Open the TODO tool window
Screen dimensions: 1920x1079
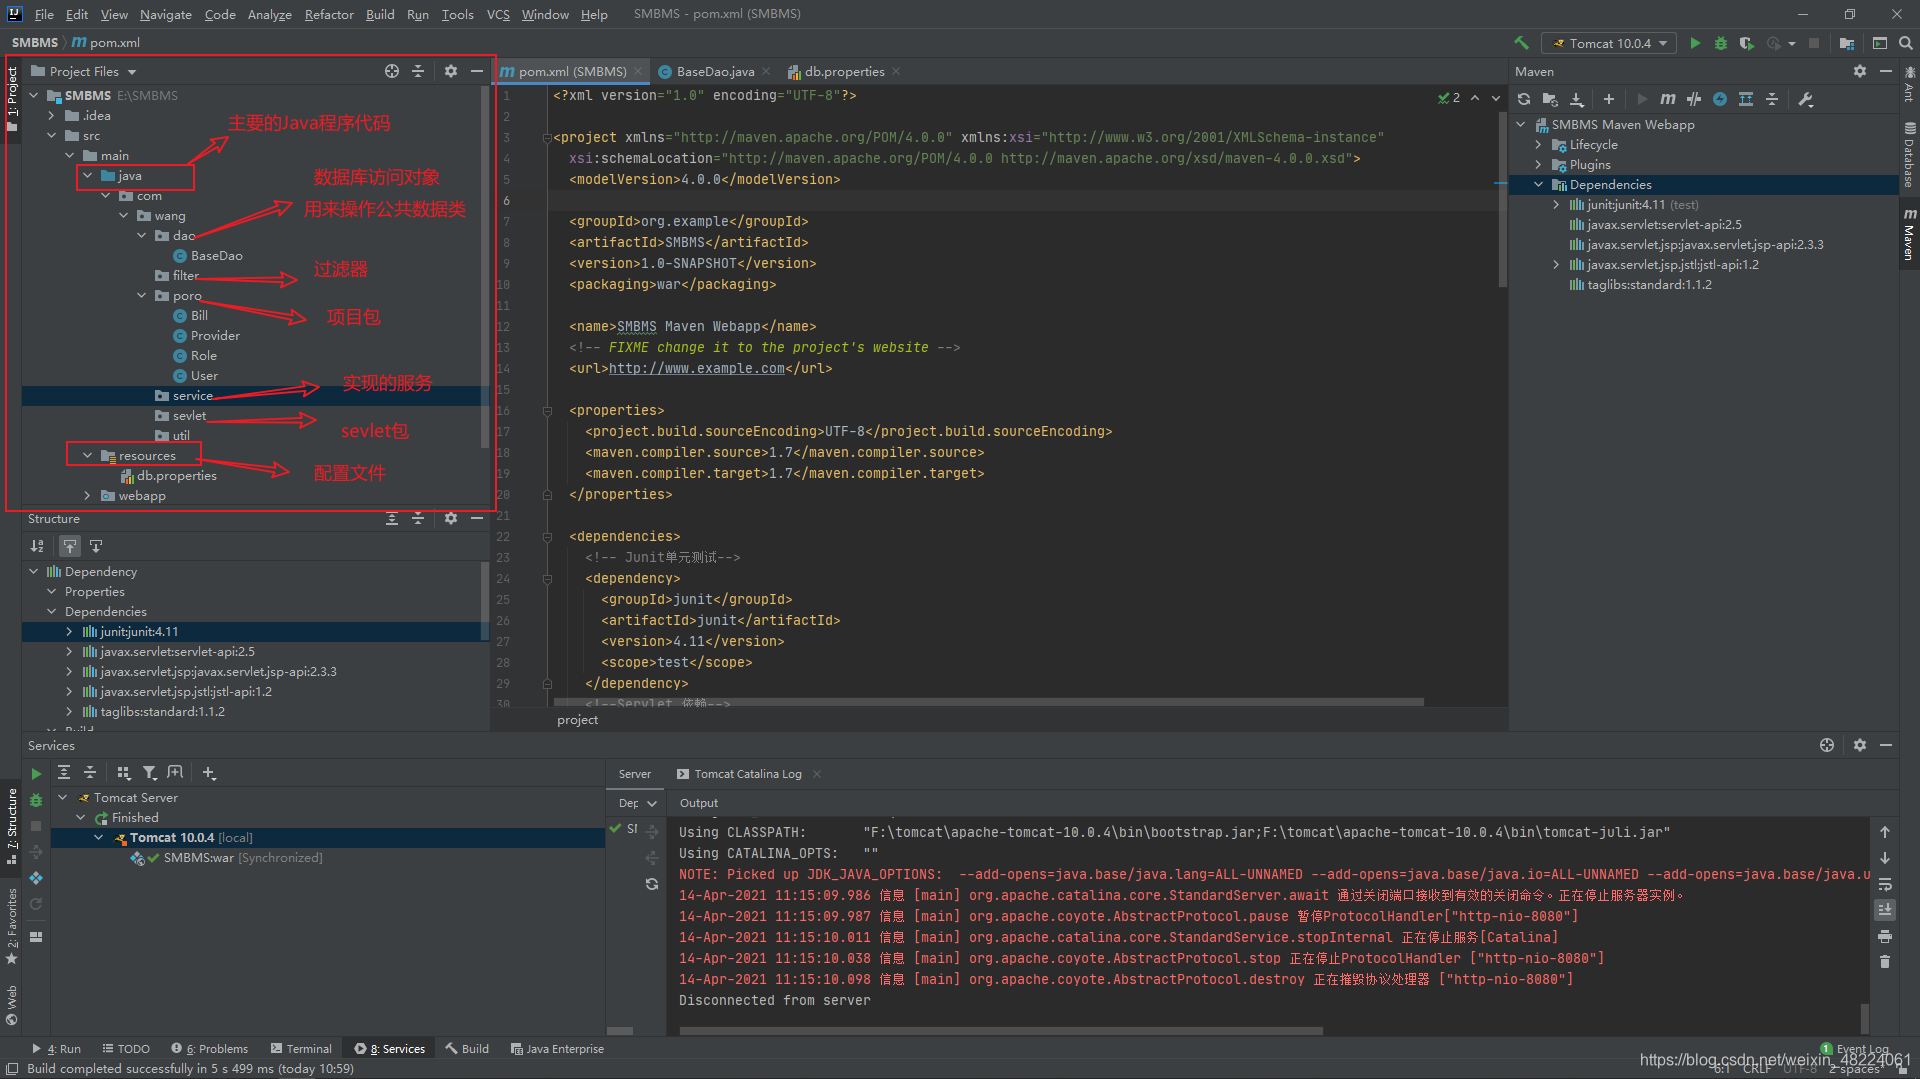pos(126,1049)
